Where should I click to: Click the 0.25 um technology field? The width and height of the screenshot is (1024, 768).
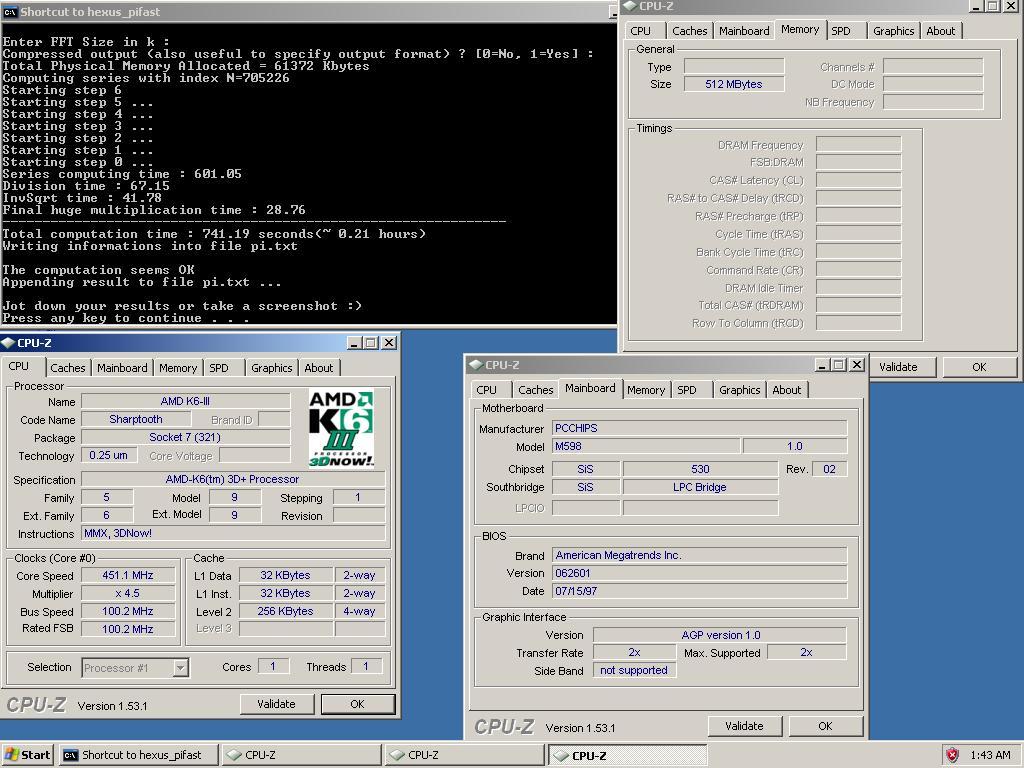108,455
